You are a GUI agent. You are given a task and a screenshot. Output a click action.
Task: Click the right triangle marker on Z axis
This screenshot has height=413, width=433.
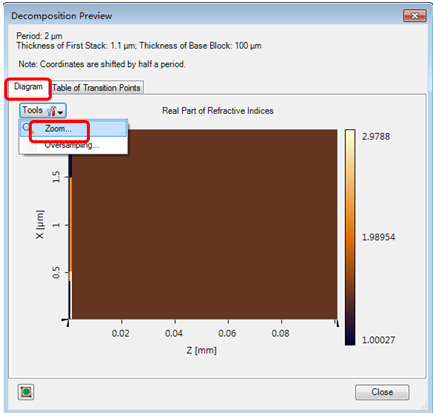click(x=337, y=323)
